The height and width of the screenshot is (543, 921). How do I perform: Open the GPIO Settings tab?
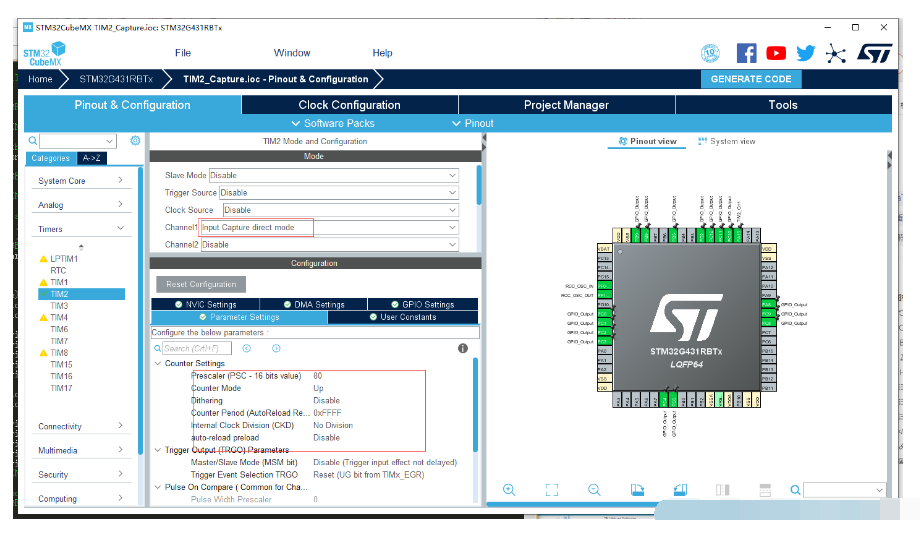pyautogui.click(x=423, y=304)
